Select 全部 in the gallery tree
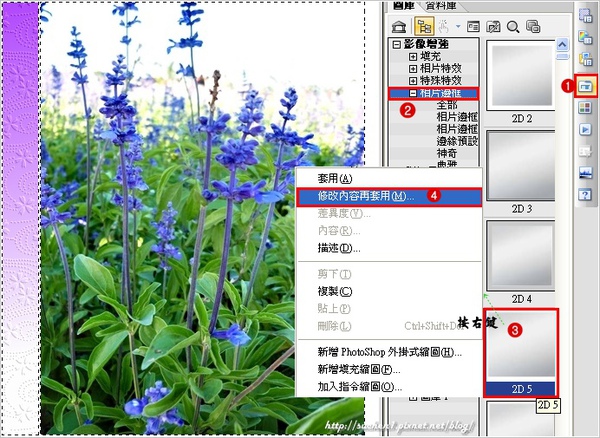The image size is (600, 438). [x=447, y=105]
